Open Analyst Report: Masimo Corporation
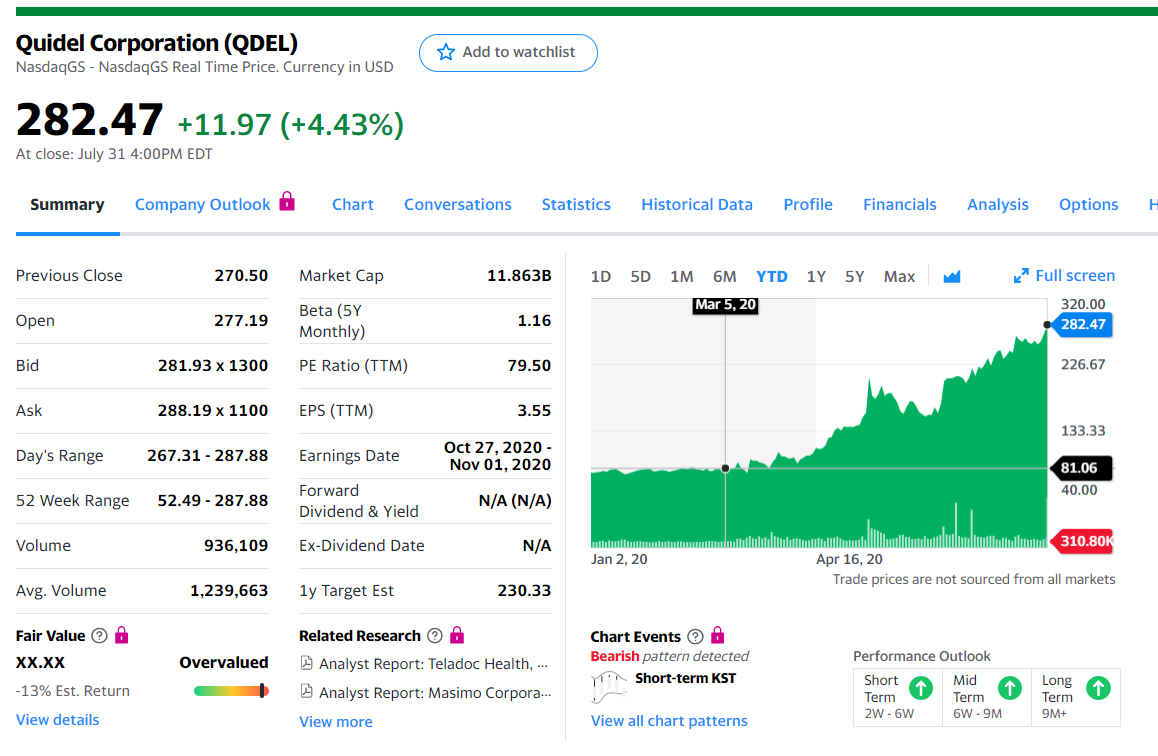Image resolution: width=1158 pixels, height=756 pixels. [435, 693]
